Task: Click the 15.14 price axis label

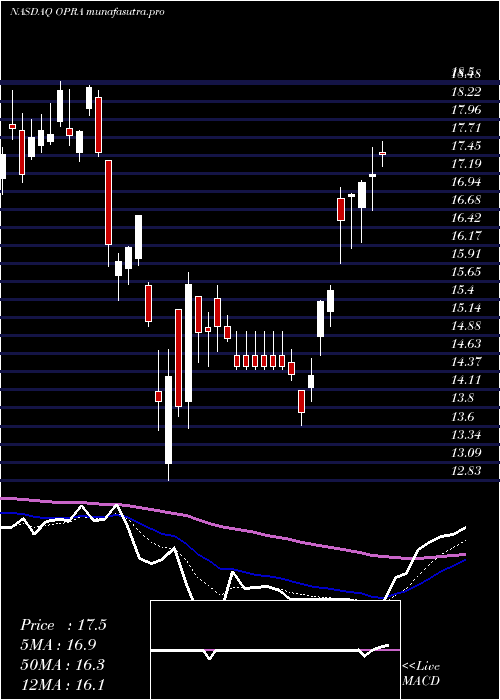Action: 467,308
